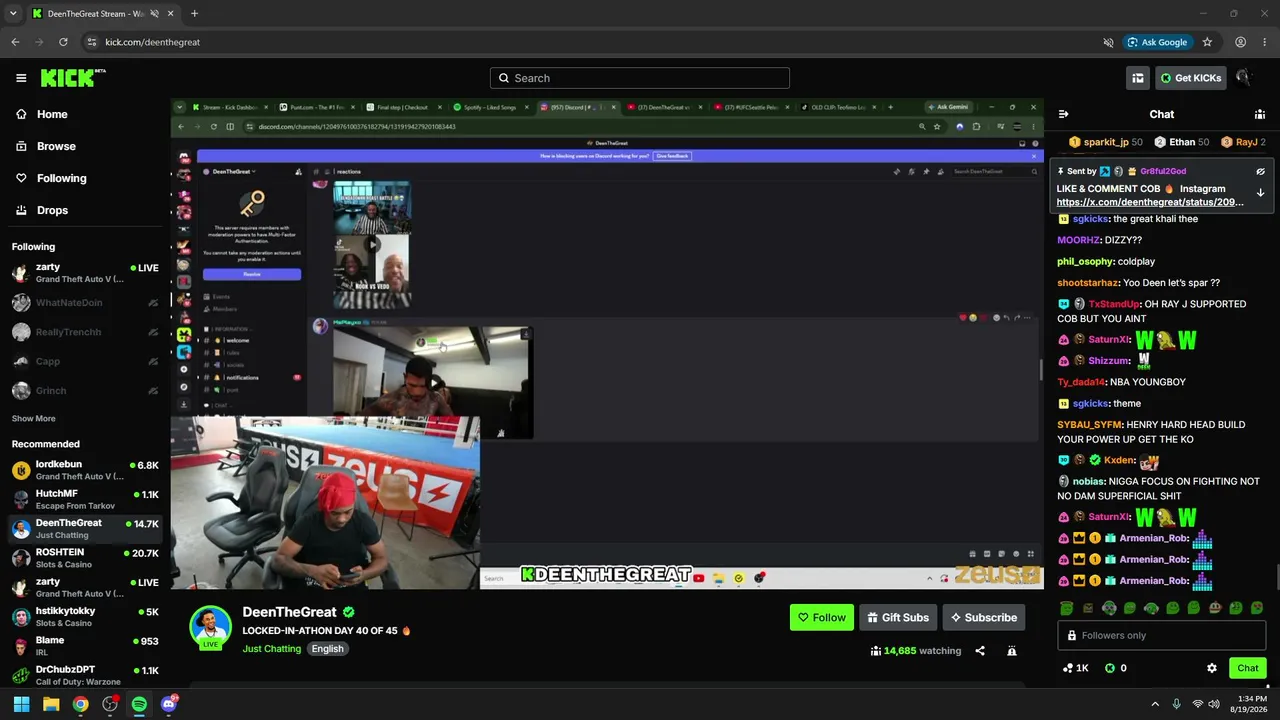Reload the Kick page
Screen dimensions: 1280x720
(x=63, y=42)
